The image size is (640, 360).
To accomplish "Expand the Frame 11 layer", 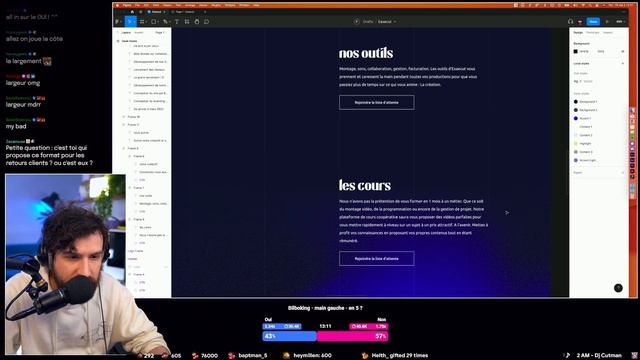I will click(x=124, y=124).
